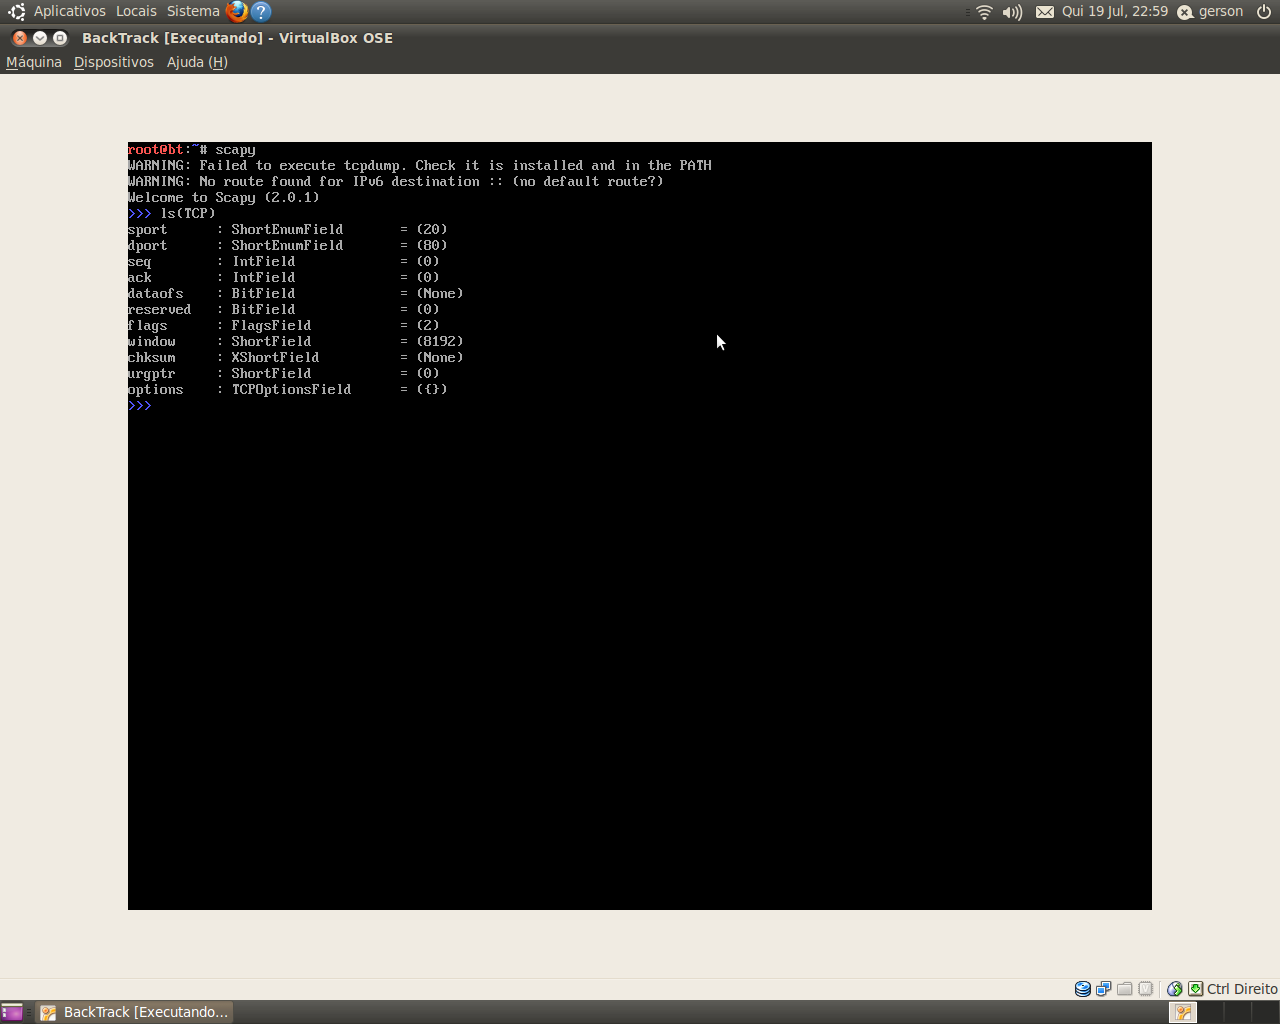Click the ls(TCP) command line
1280x1024 pixels.
pos(172,213)
